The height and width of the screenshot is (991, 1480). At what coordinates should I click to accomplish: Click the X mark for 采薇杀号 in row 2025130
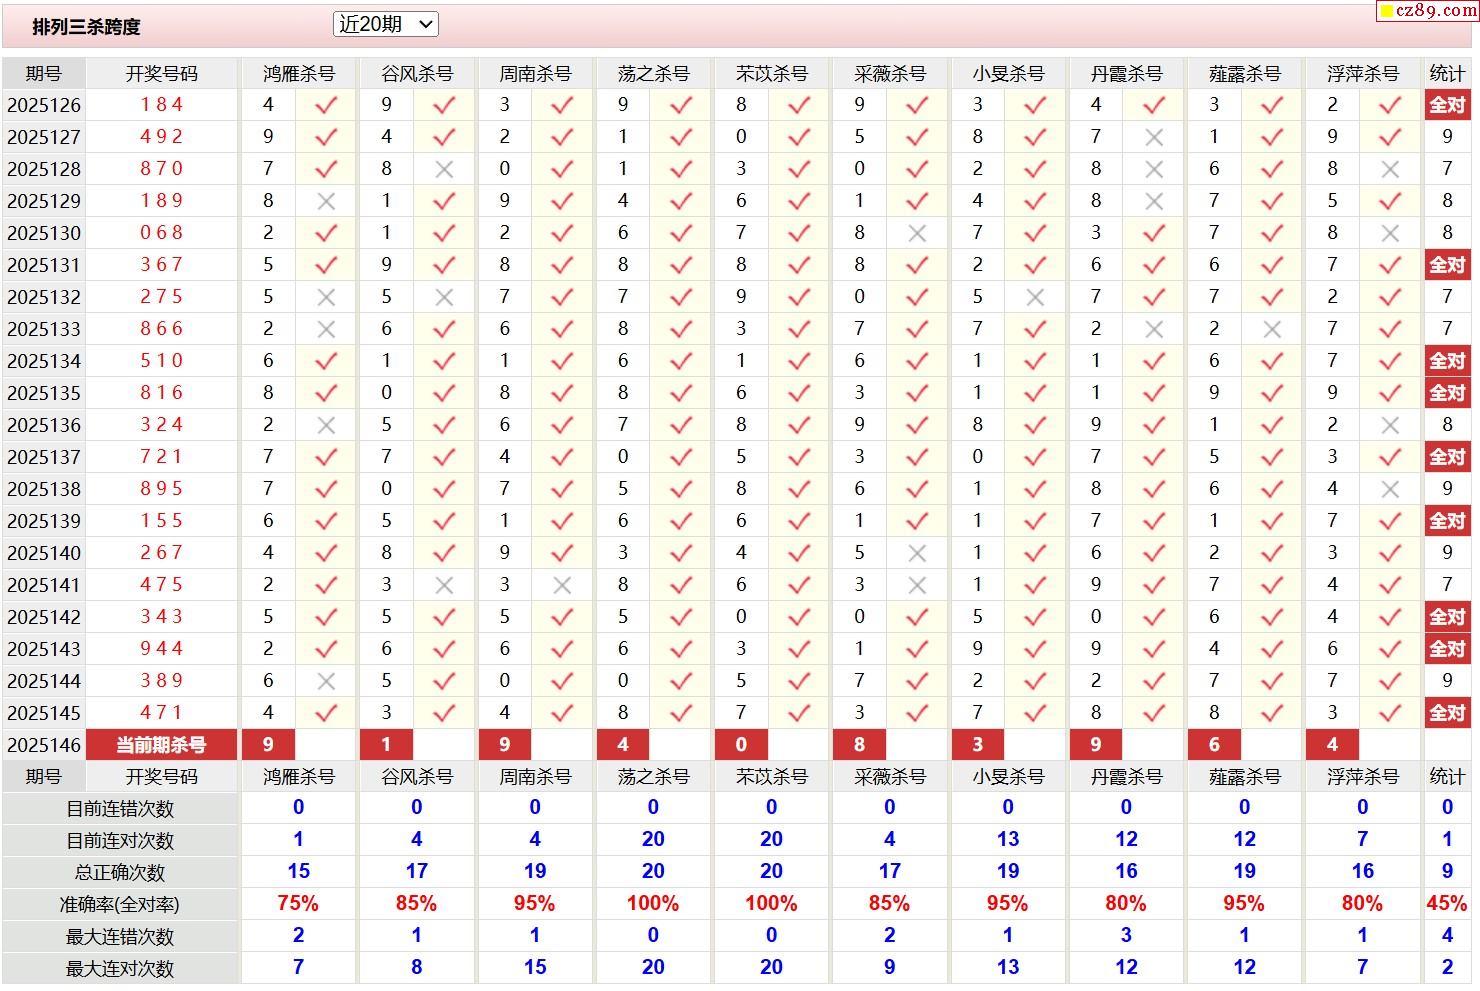[x=917, y=233]
